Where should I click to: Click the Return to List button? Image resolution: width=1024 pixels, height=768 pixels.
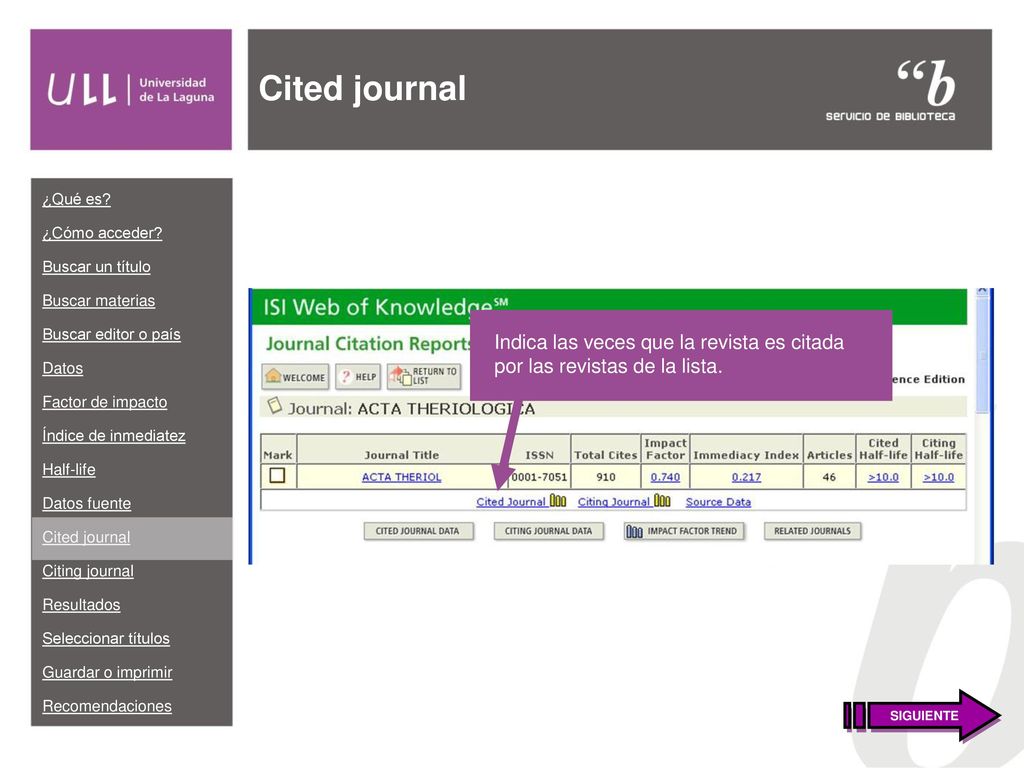coord(424,376)
